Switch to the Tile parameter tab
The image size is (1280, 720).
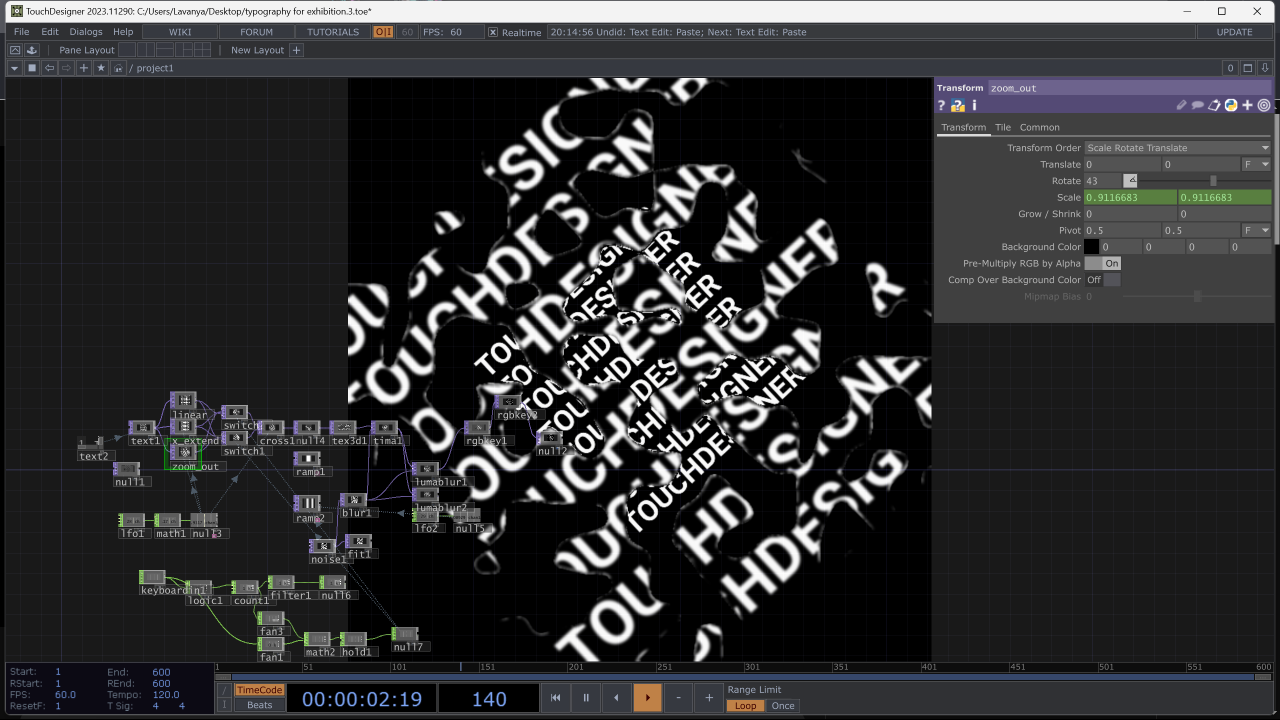click(x=1002, y=127)
